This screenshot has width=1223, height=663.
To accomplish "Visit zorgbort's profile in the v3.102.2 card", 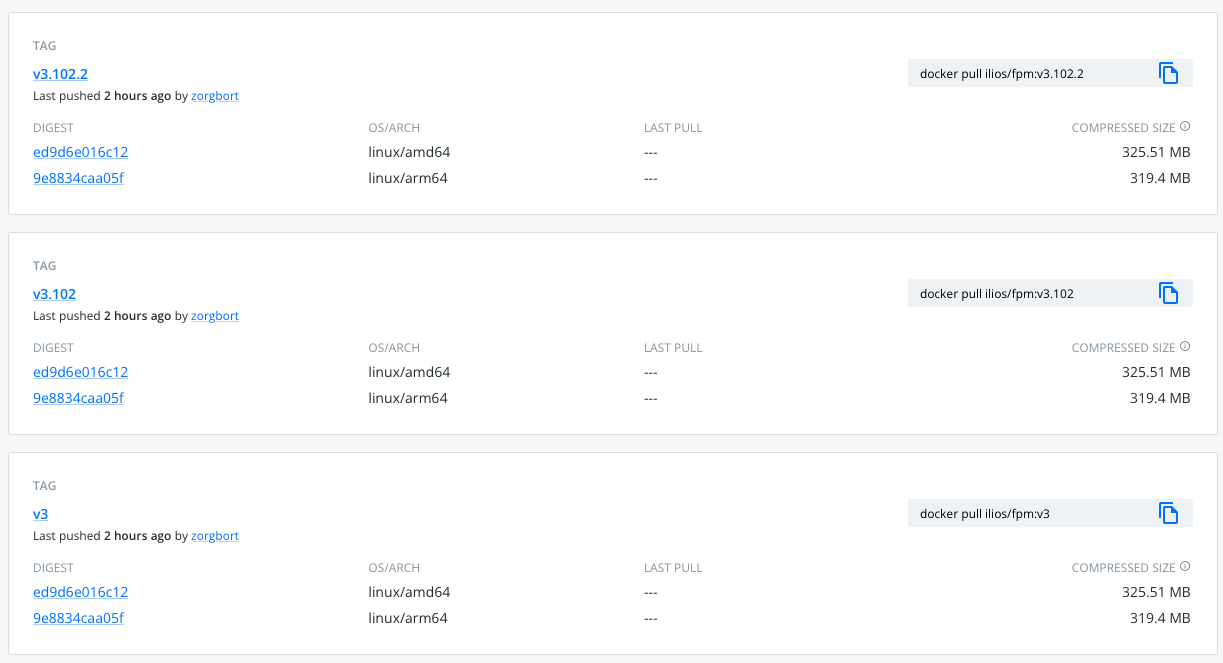I will tap(215, 96).
